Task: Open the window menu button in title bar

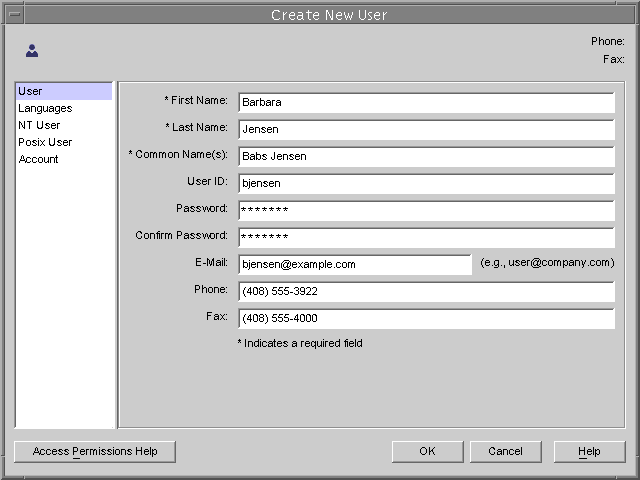Action: (15, 15)
